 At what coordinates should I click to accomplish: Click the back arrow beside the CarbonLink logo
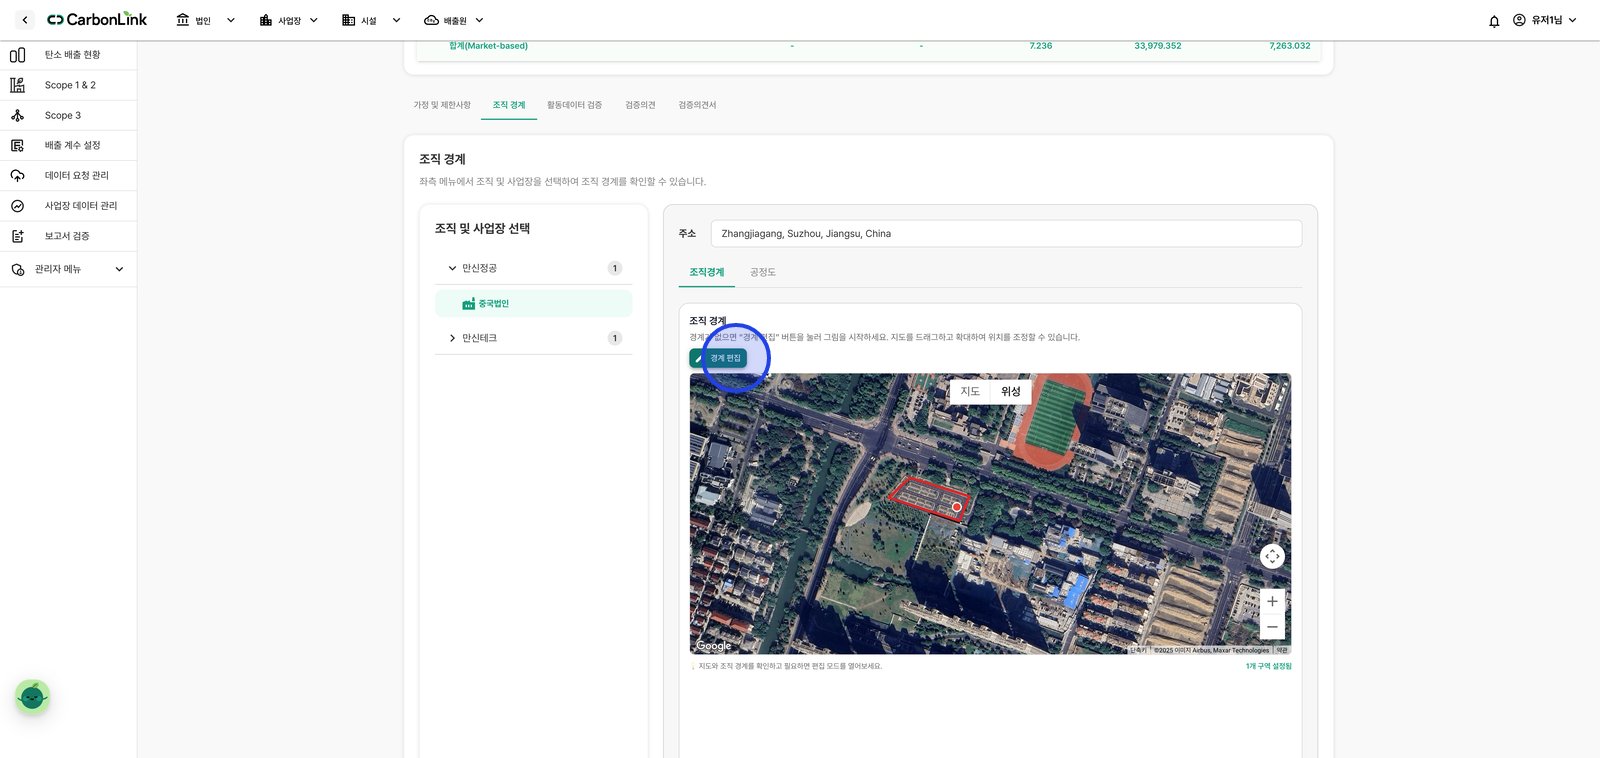25,20
